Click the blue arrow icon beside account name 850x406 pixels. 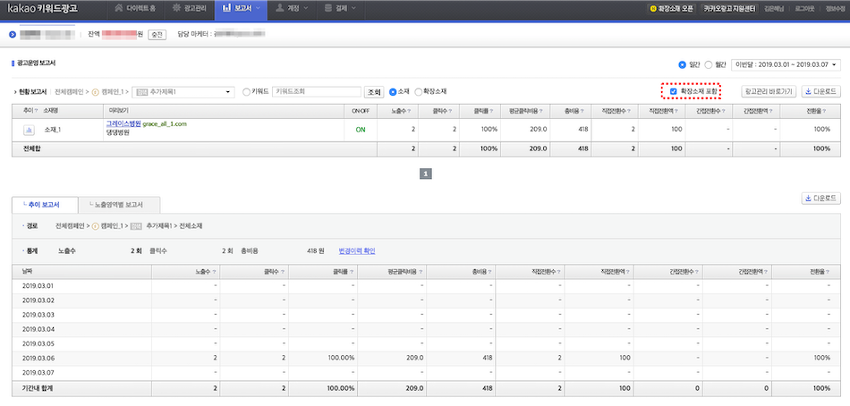(x=12, y=34)
